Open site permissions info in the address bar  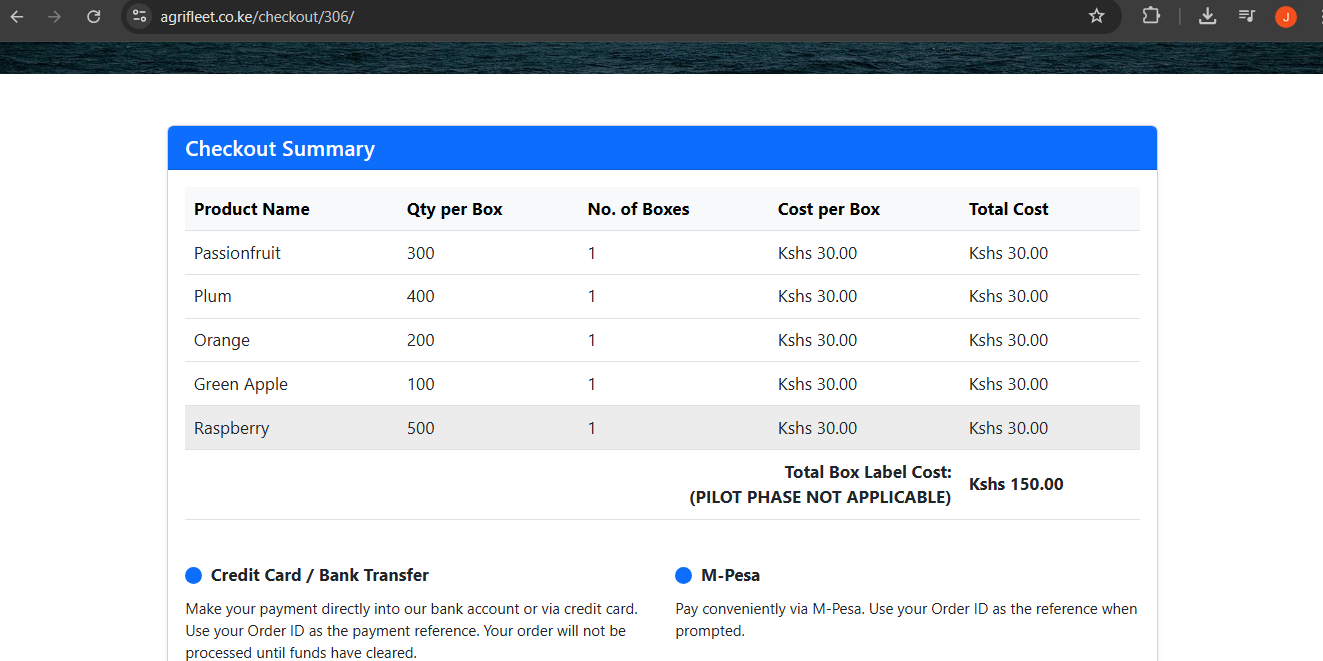click(140, 16)
